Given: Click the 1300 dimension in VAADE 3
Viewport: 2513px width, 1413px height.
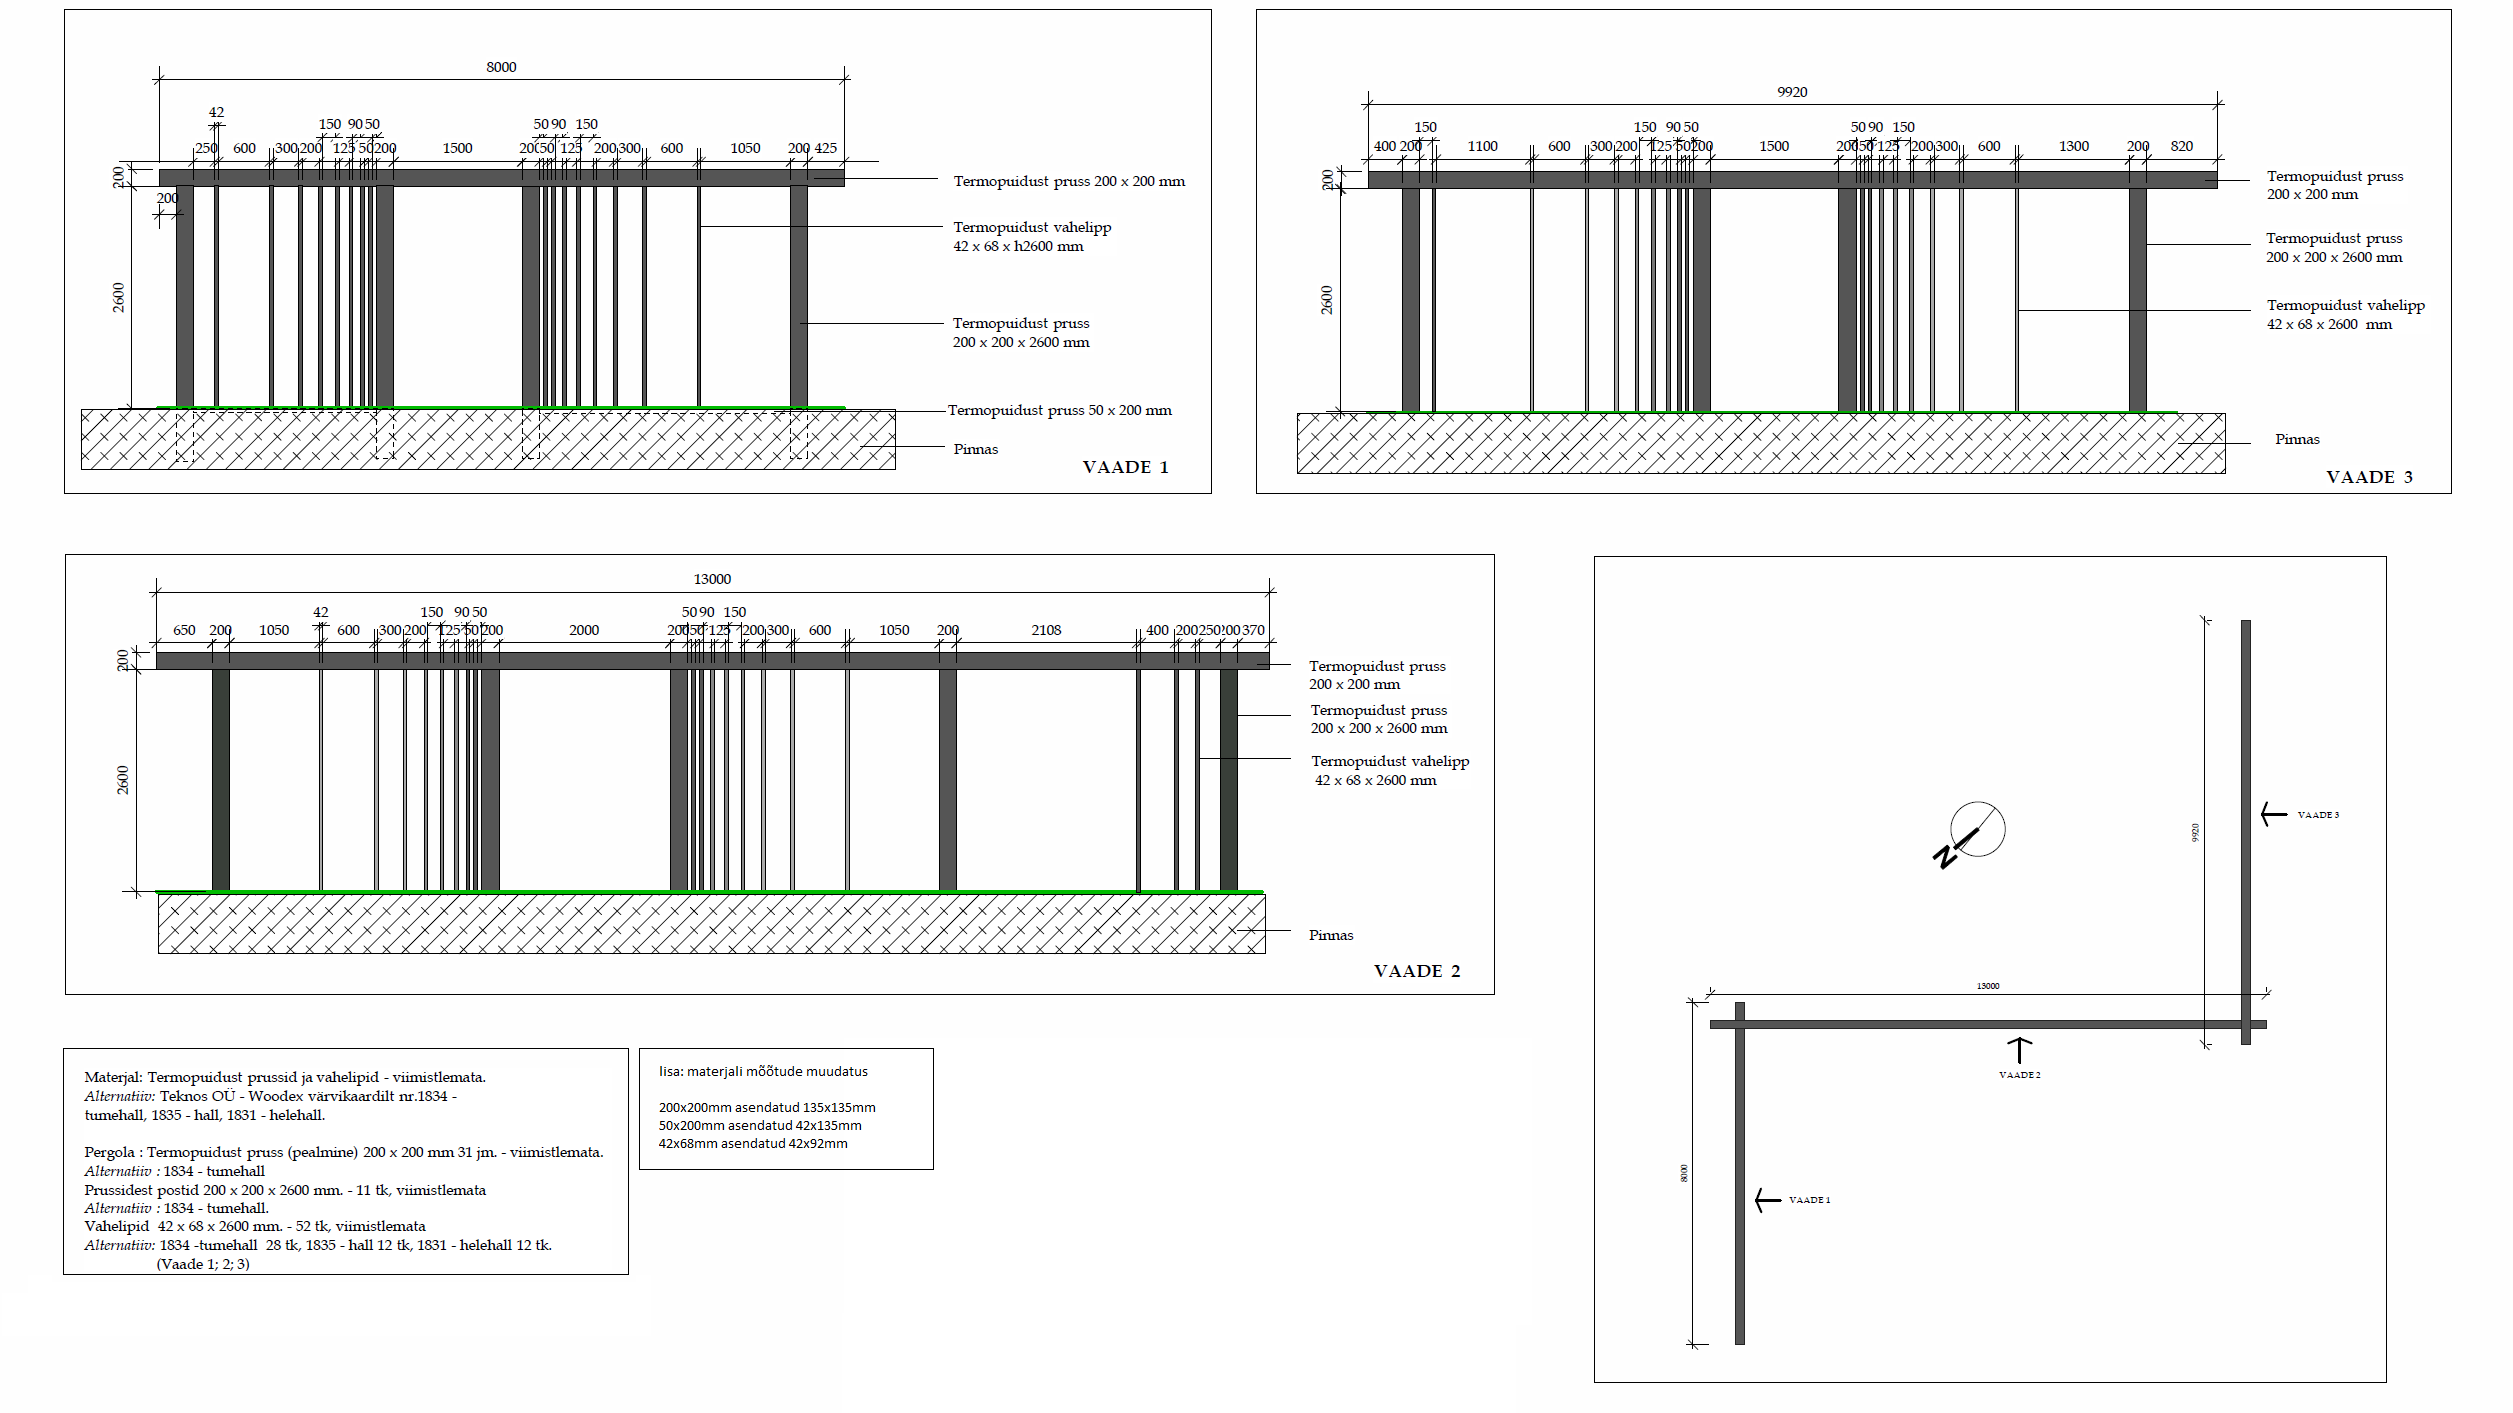Looking at the screenshot, I should tap(2073, 146).
